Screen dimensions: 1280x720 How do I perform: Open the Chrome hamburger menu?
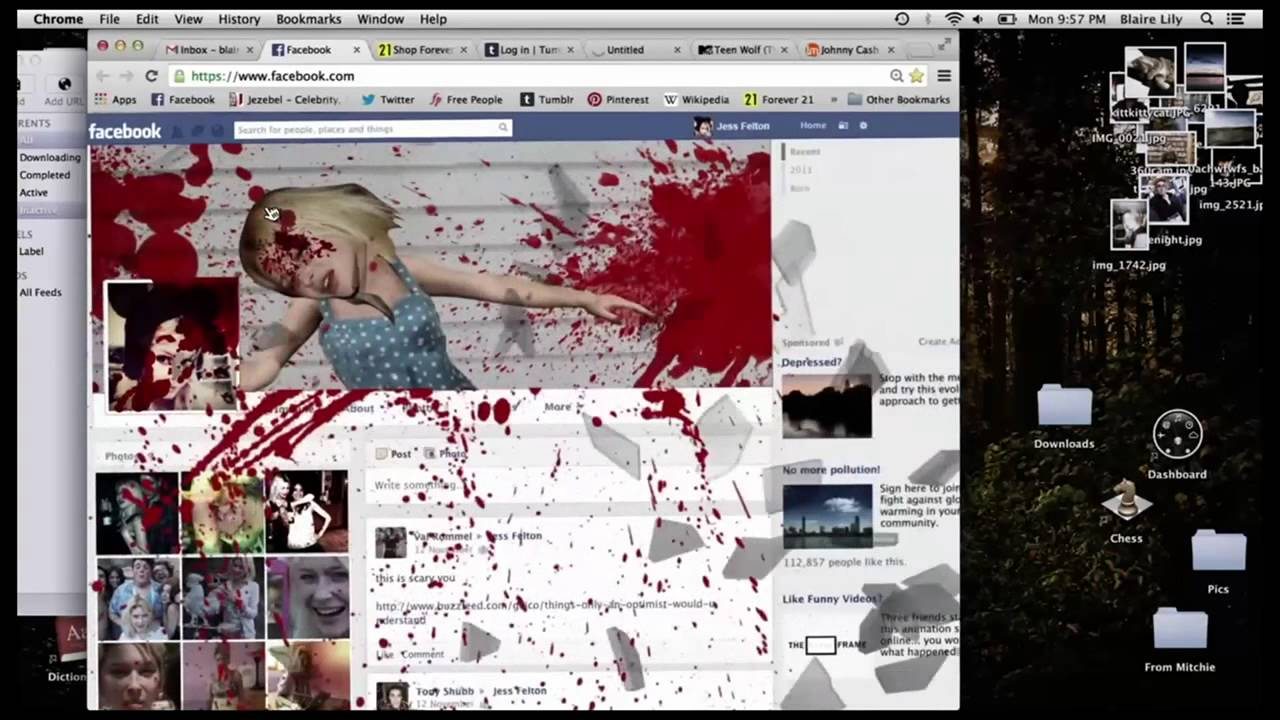tap(943, 76)
